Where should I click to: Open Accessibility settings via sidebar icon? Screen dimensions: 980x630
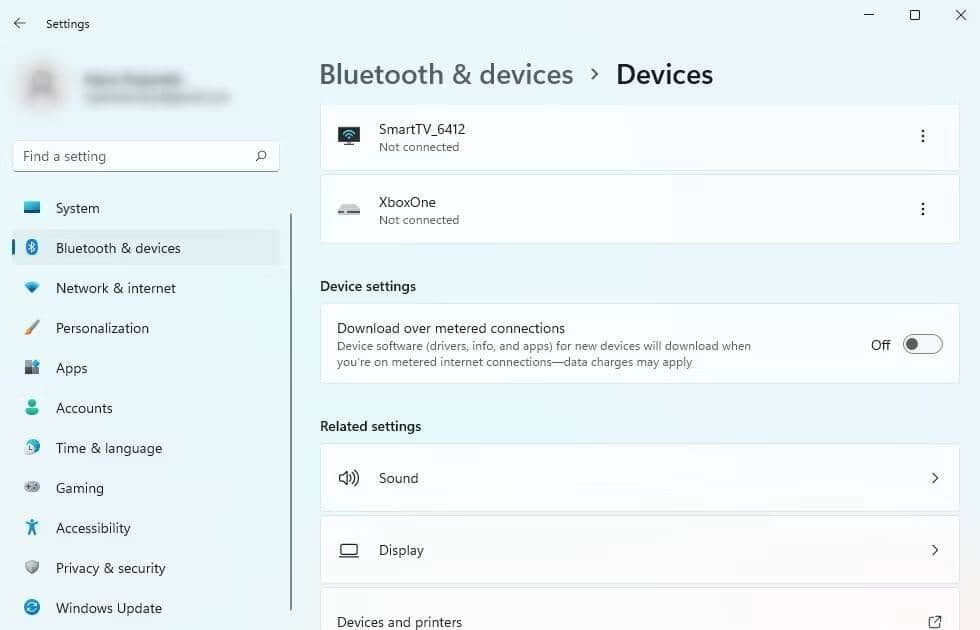click(33, 528)
